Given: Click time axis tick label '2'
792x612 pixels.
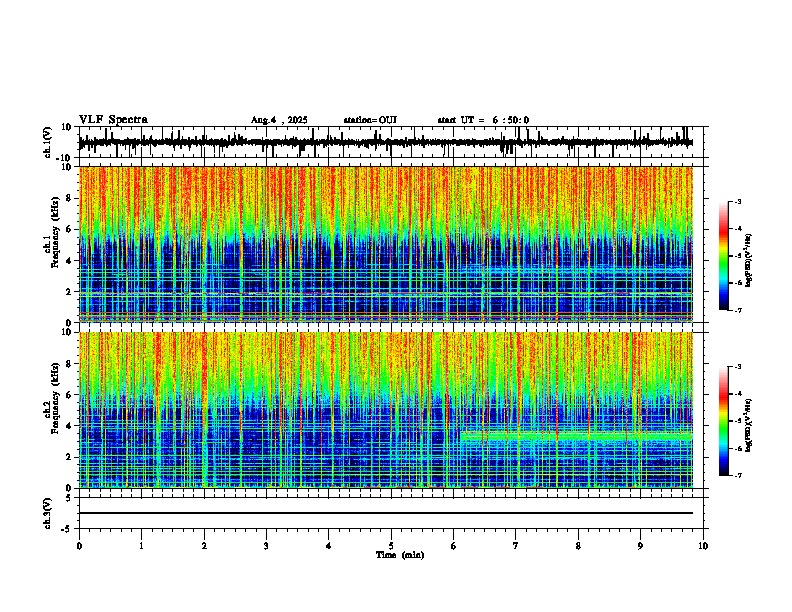Looking at the screenshot, I should coord(204,546).
